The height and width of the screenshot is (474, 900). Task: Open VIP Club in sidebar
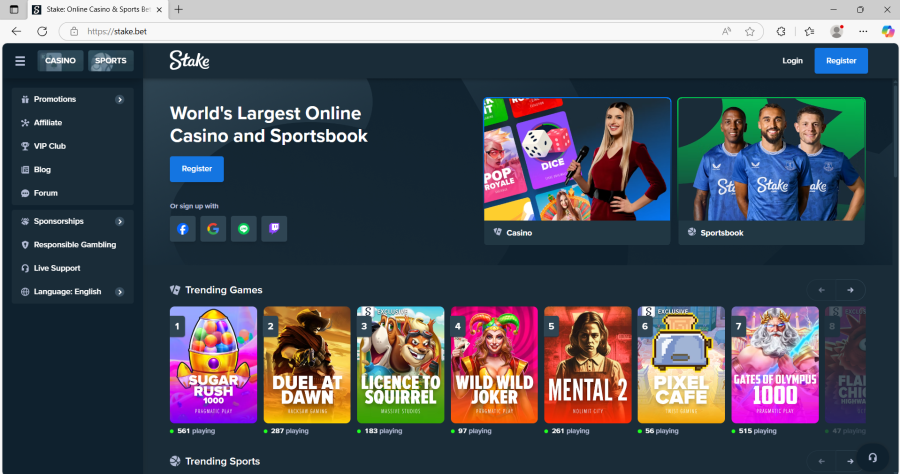73,146
